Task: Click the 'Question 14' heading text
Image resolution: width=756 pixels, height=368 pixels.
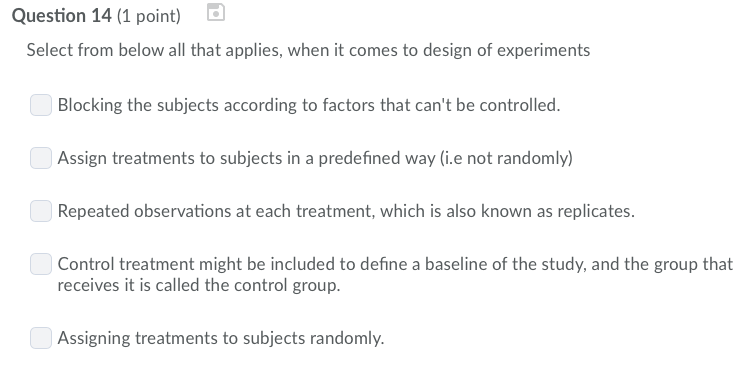Action: click(x=62, y=16)
